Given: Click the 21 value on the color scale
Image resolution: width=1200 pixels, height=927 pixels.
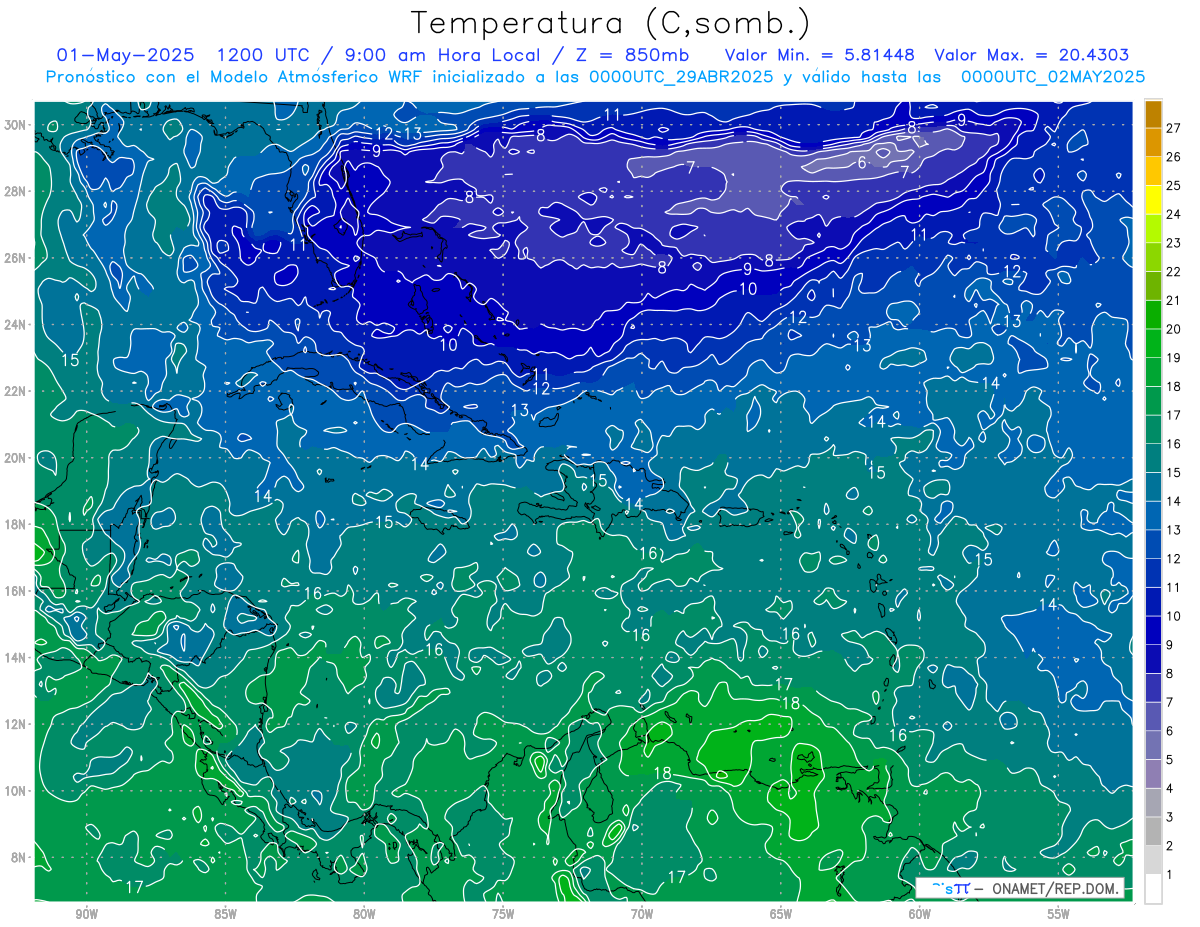Looking at the screenshot, I should [x=1173, y=301].
